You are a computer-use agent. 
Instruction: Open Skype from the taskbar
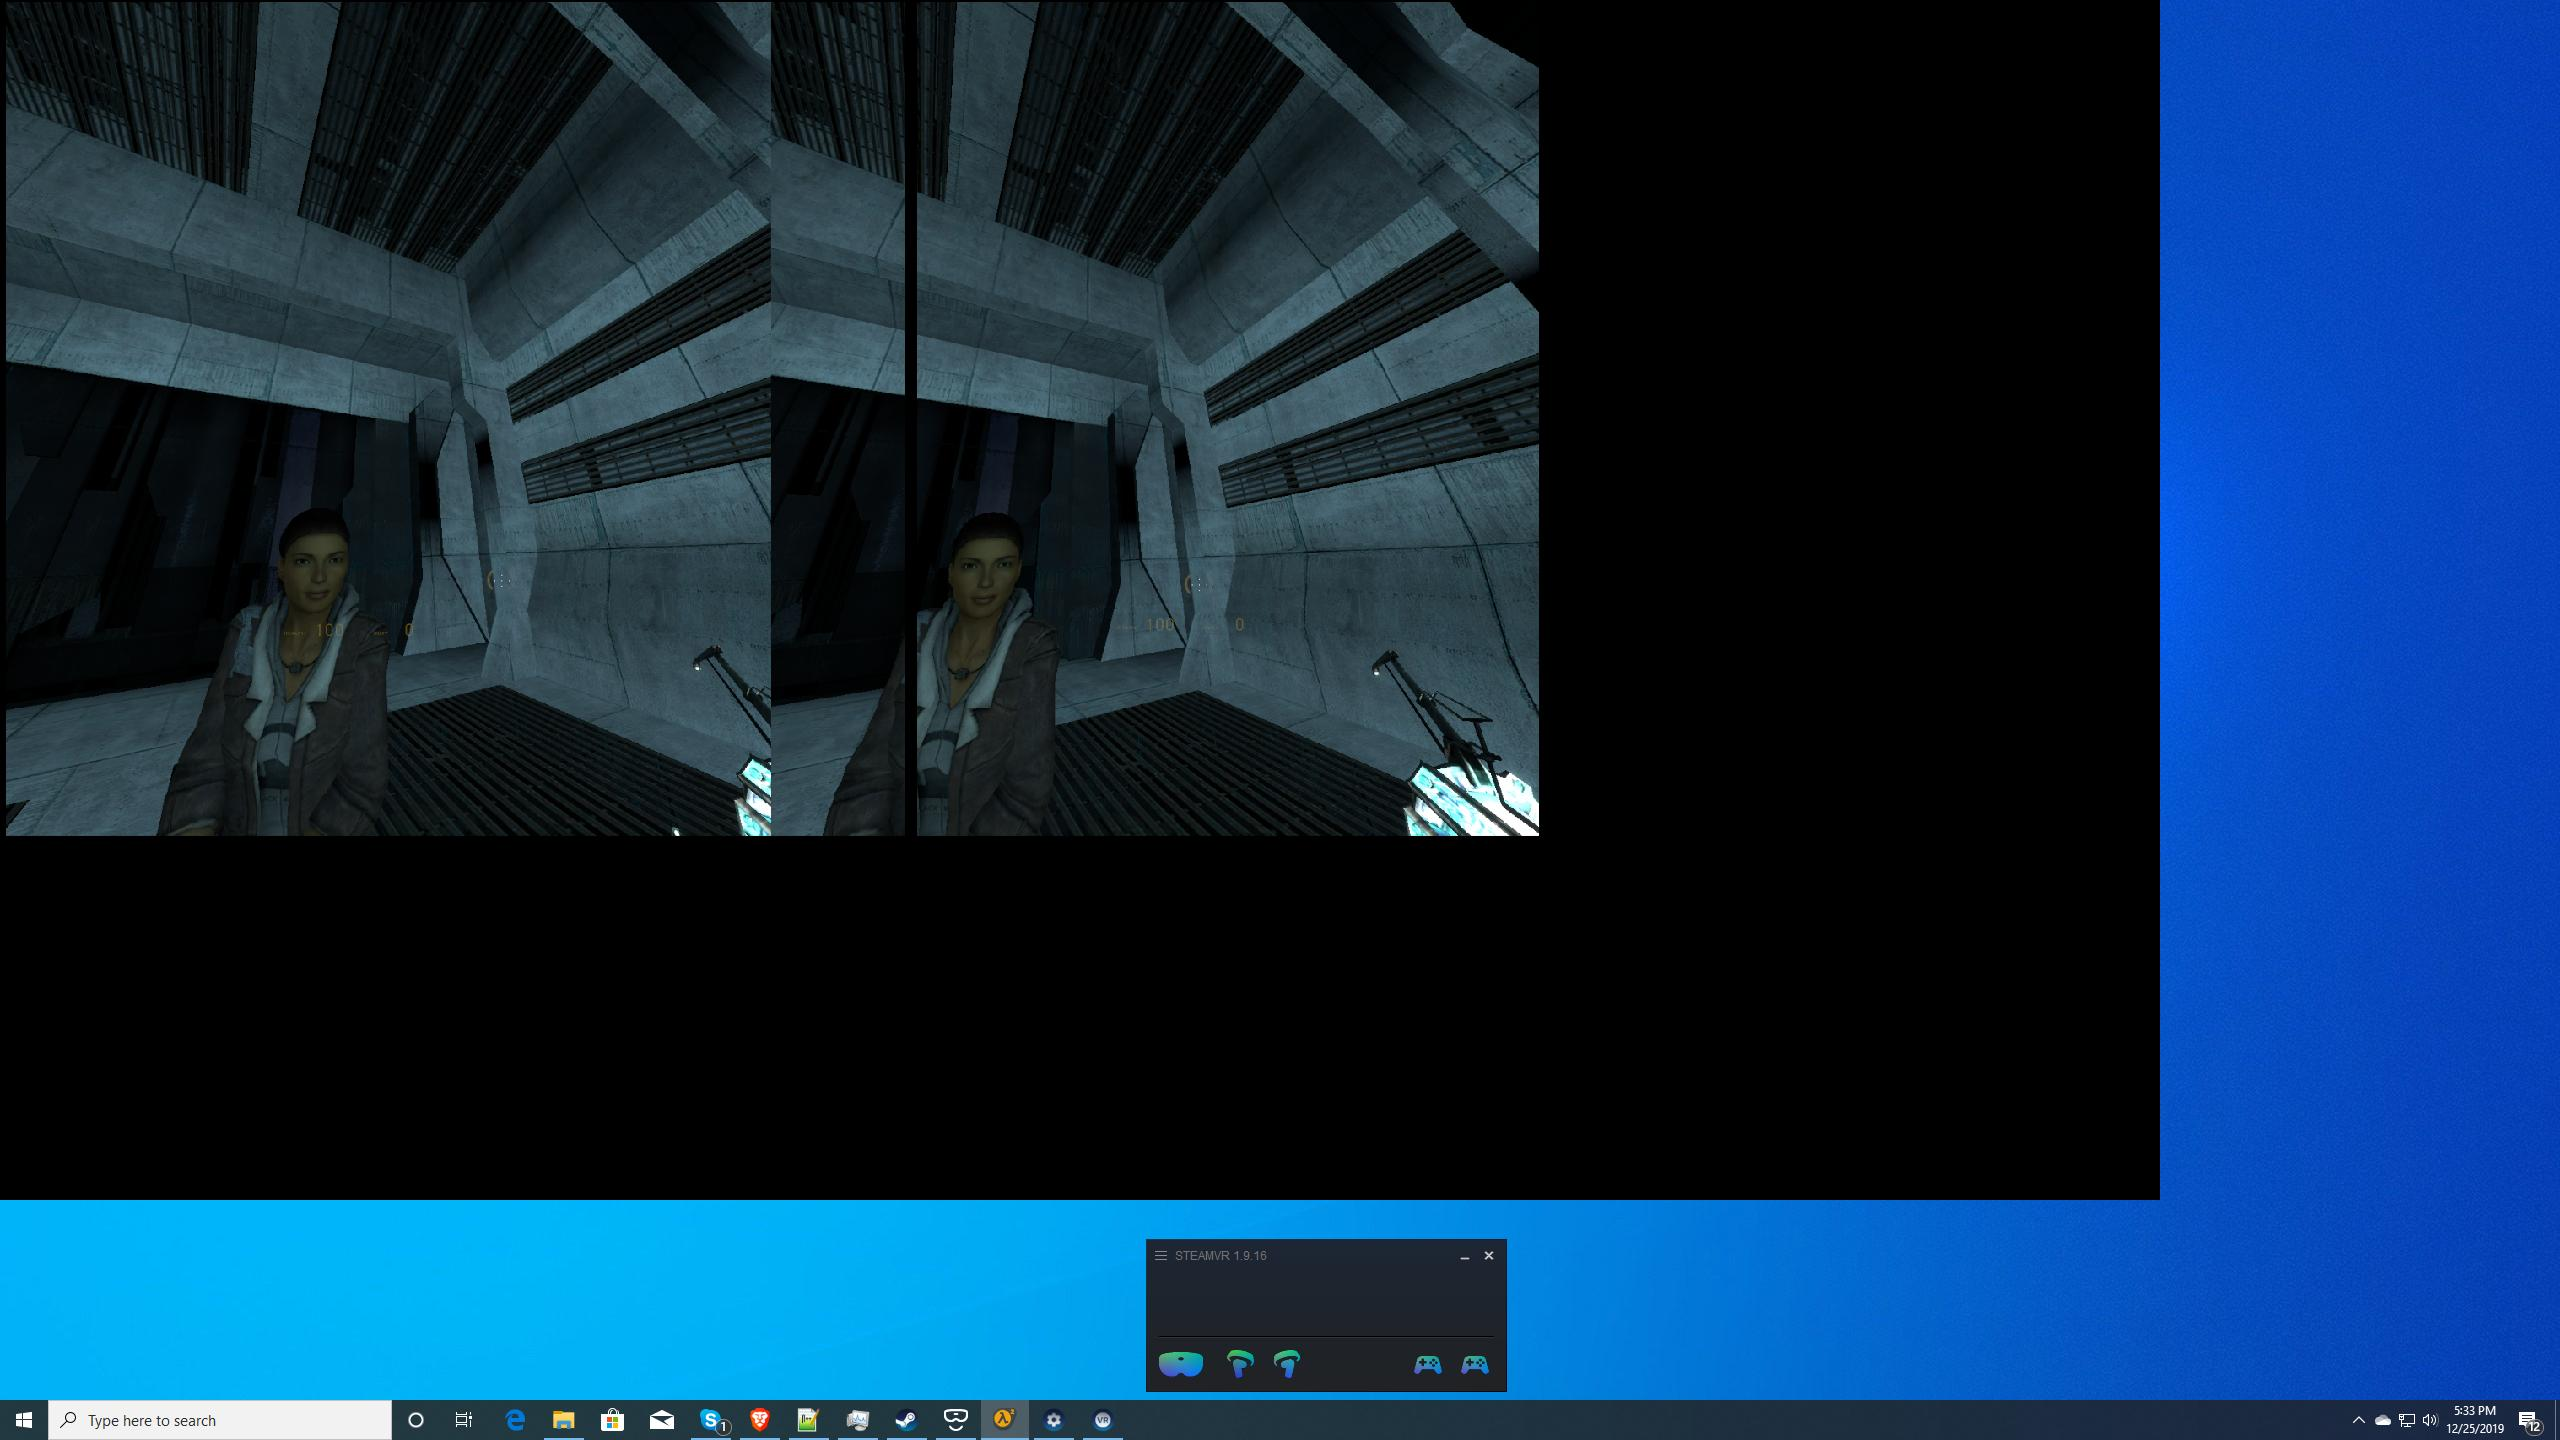click(x=711, y=1420)
